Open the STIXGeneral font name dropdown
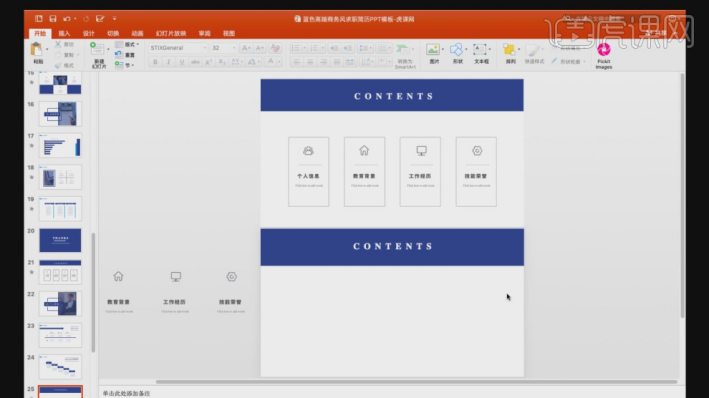709x398 pixels. coord(178,47)
